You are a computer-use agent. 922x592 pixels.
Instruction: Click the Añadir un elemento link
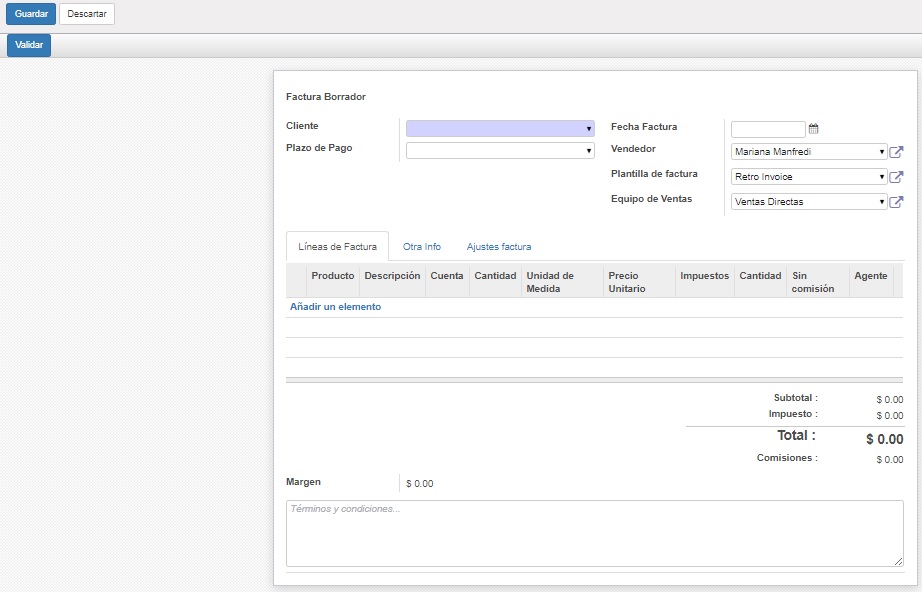(335, 307)
